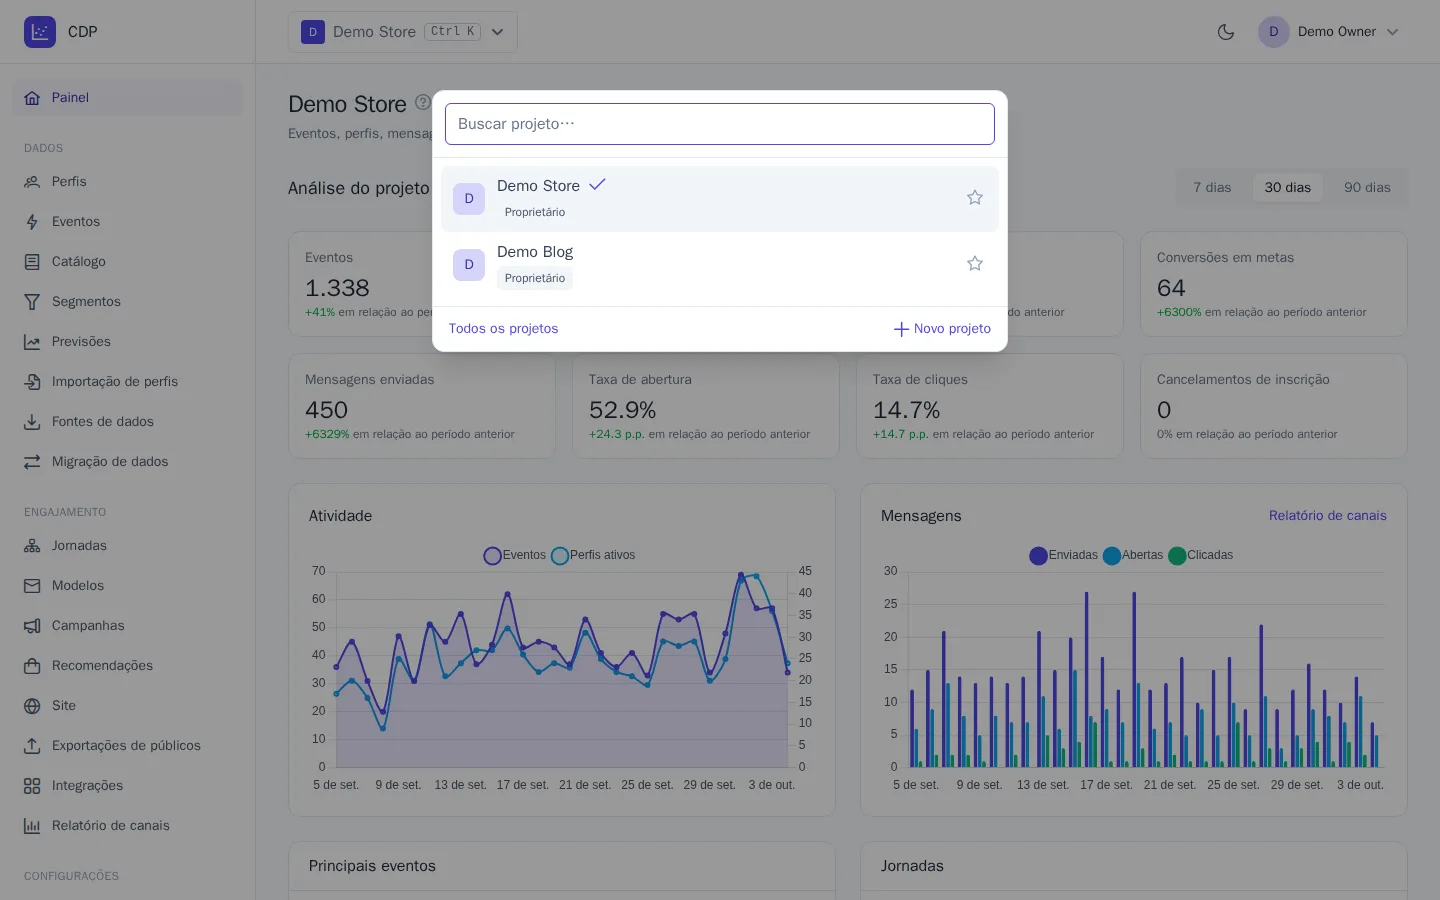Mark Demo Store as favorite with star
The width and height of the screenshot is (1440, 900).
pyautogui.click(x=975, y=198)
